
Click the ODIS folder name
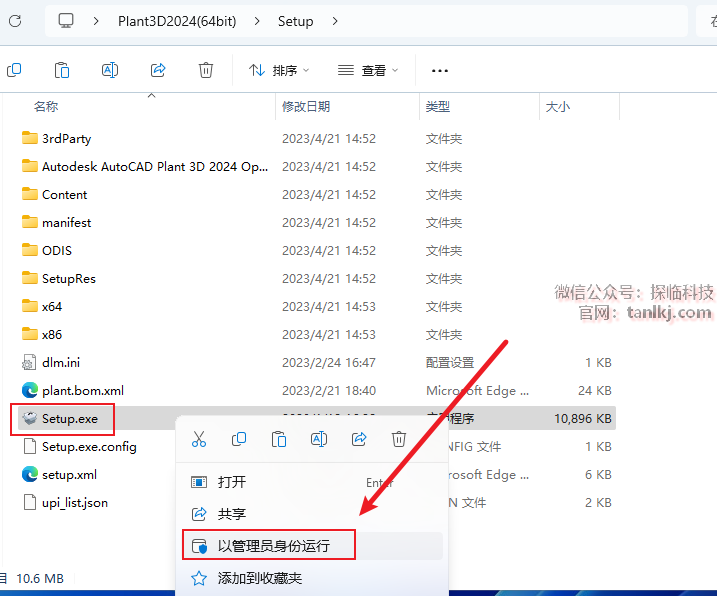[57, 251]
